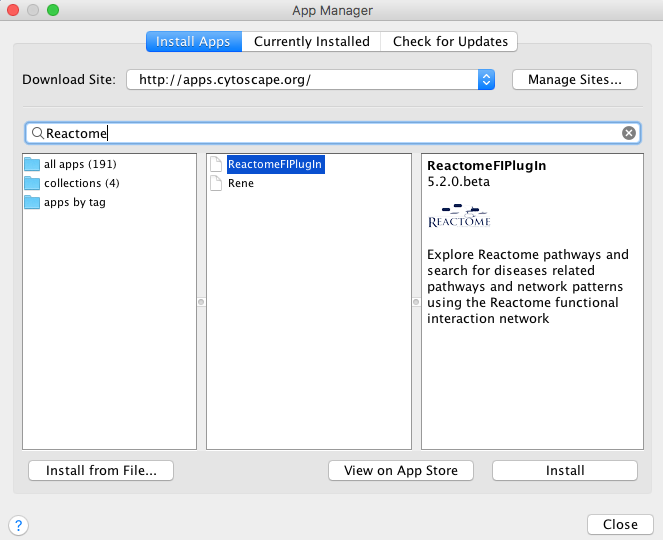This screenshot has height=540, width=663.
Task: Click the green window zoom button
Action: (53, 10)
